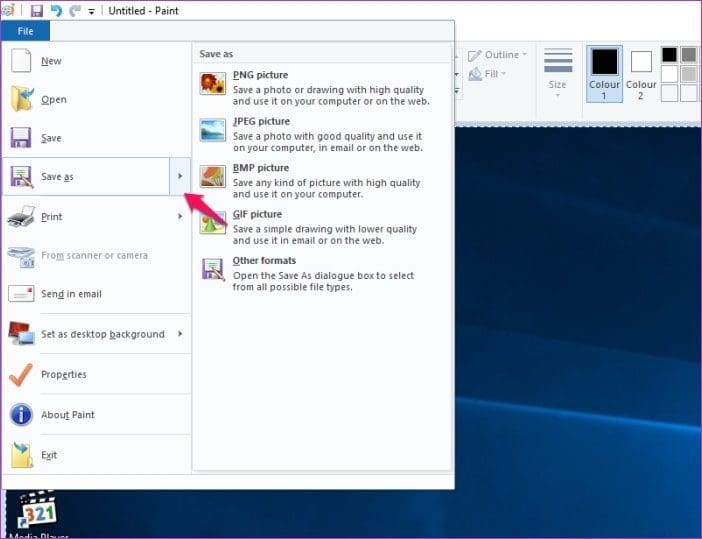Pick the white palette colour
The image size is (702, 539).
point(669,74)
